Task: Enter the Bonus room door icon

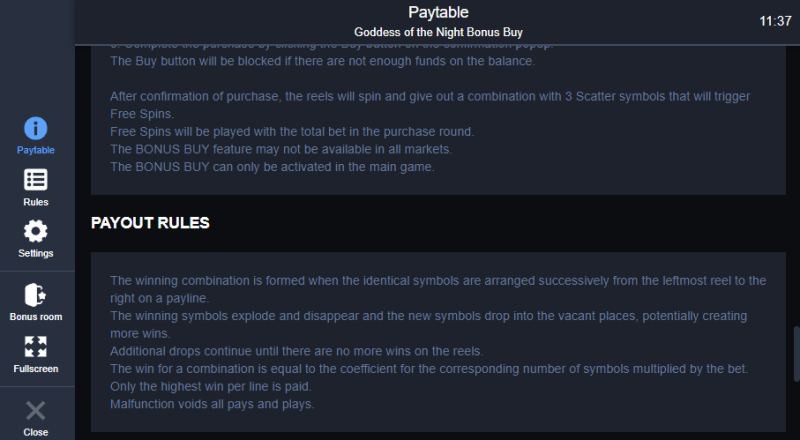Action: coord(36,295)
